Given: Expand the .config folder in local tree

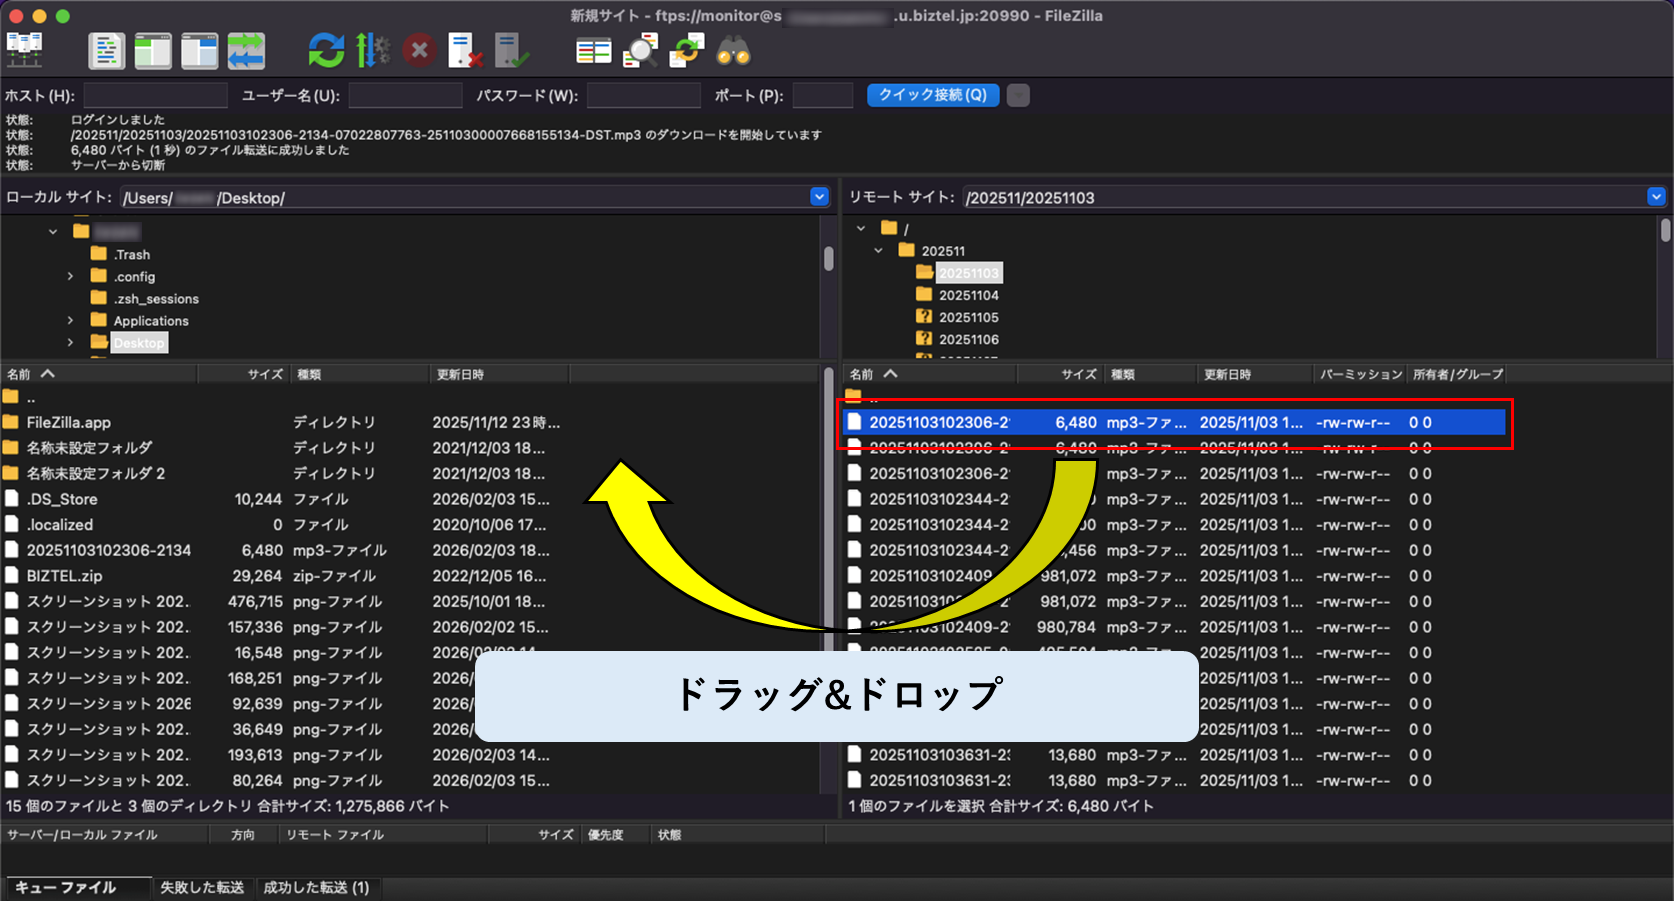Looking at the screenshot, I should click(x=70, y=277).
